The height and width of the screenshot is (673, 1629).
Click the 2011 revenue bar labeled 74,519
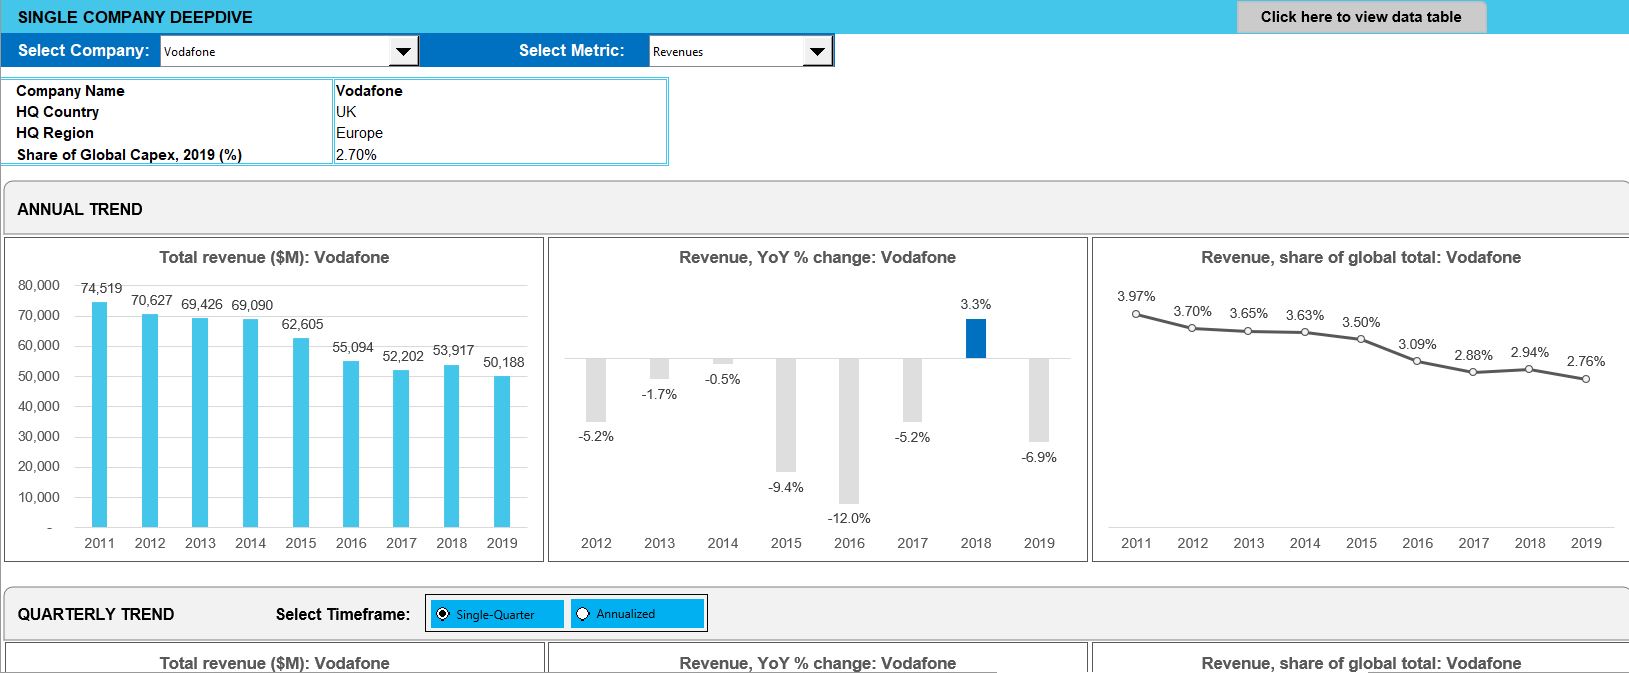tap(99, 414)
